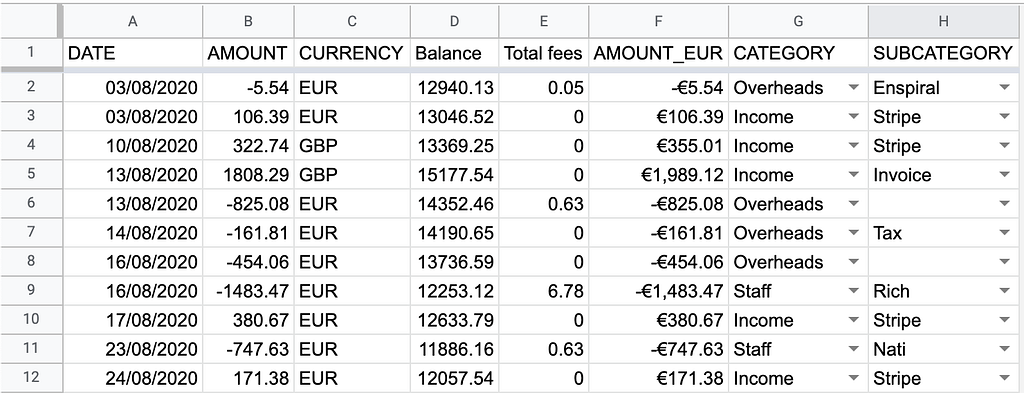1024x393 pixels.
Task: Open the Tax subcategory dropdown arrow
Action: 1004,233
